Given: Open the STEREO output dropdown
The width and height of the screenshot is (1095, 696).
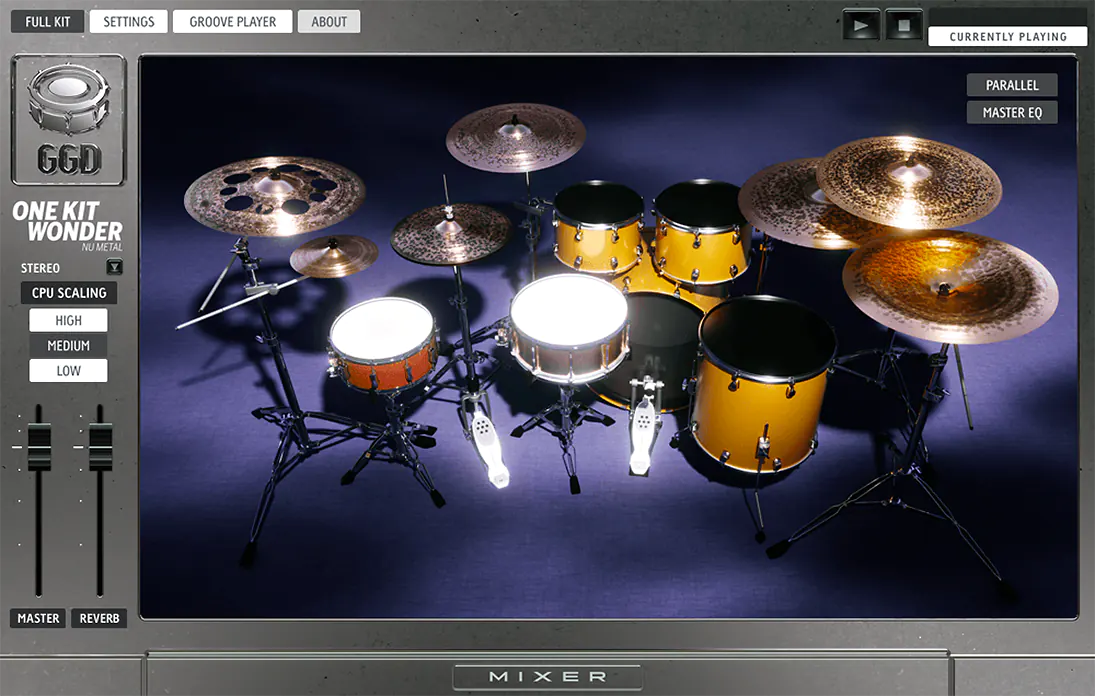Looking at the screenshot, I should (114, 267).
